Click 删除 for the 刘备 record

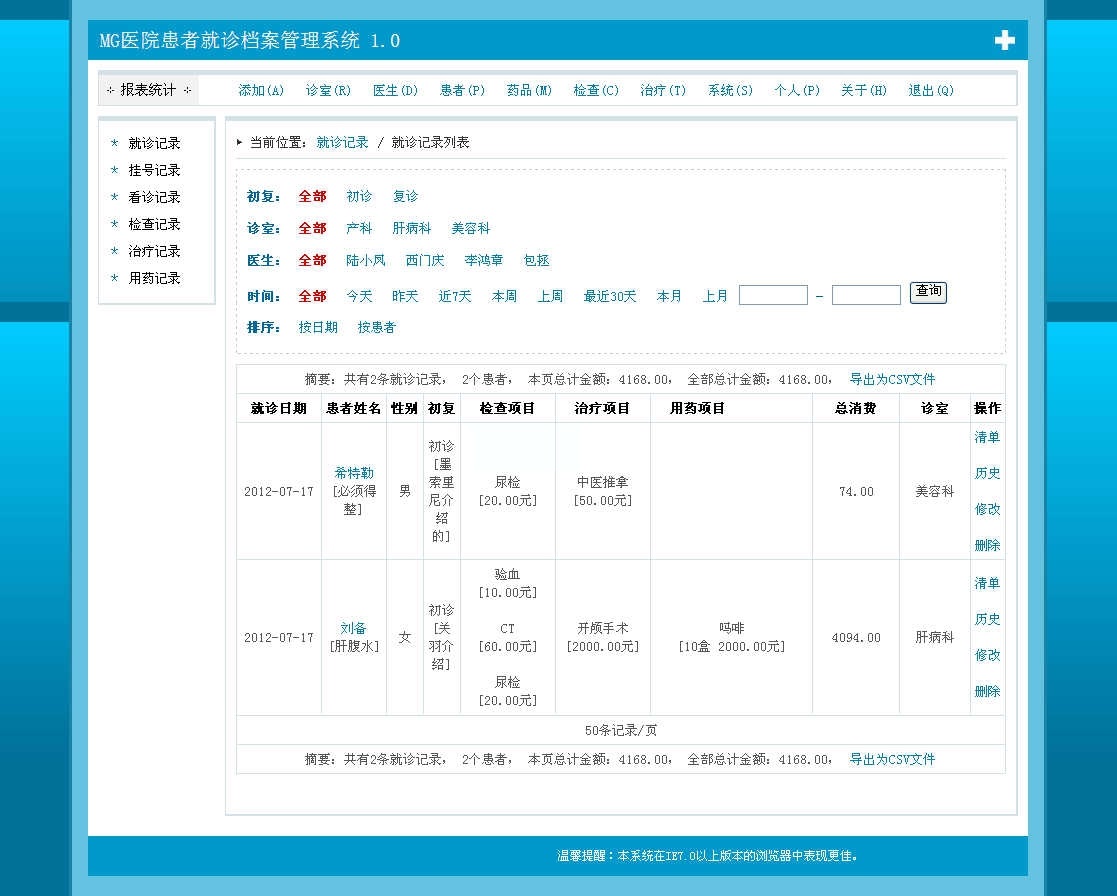pyautogui.click(x=987, y=691)
